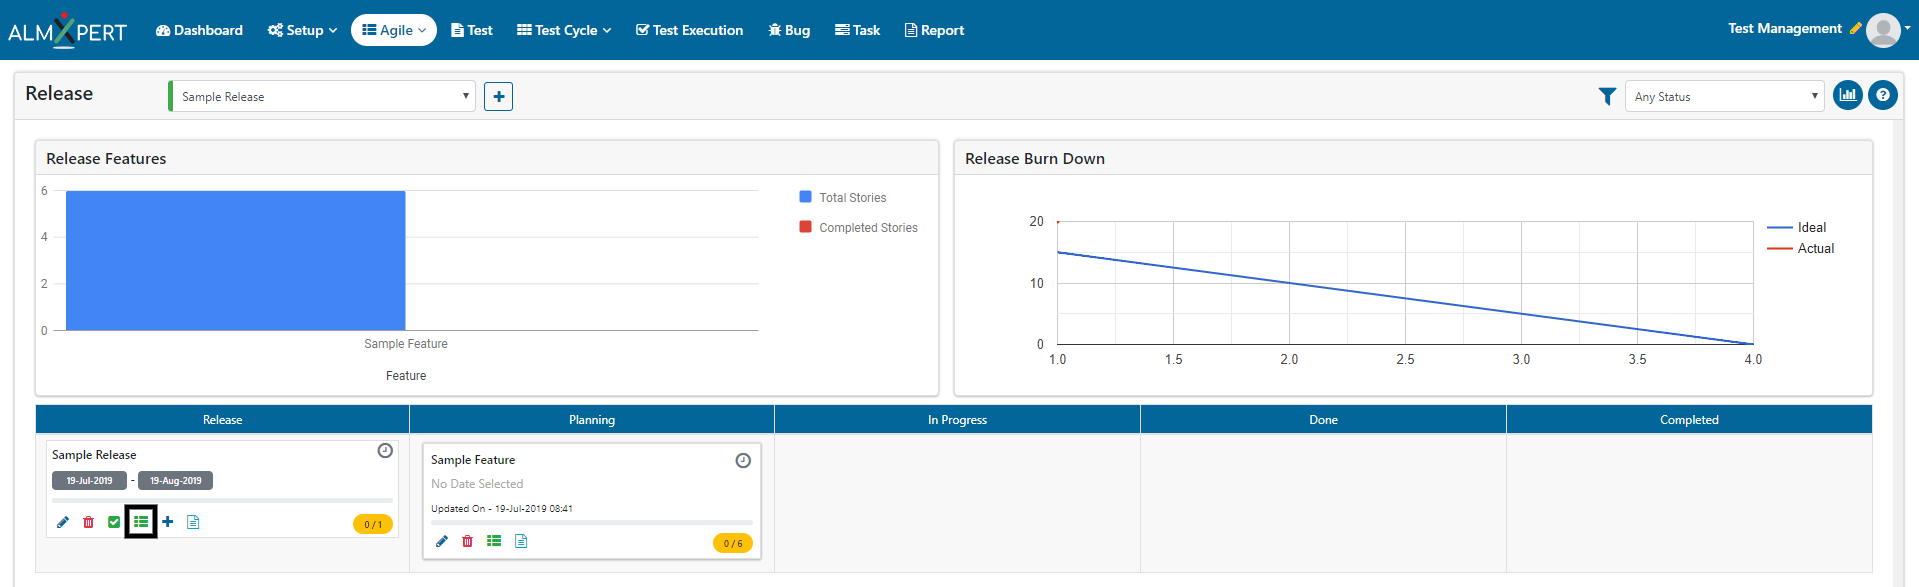Image resolution: width=1919 pixels, height=587 pixels.
Task: Add a feature with Sample Release plus icon
Action: click(x=168, y=522)
